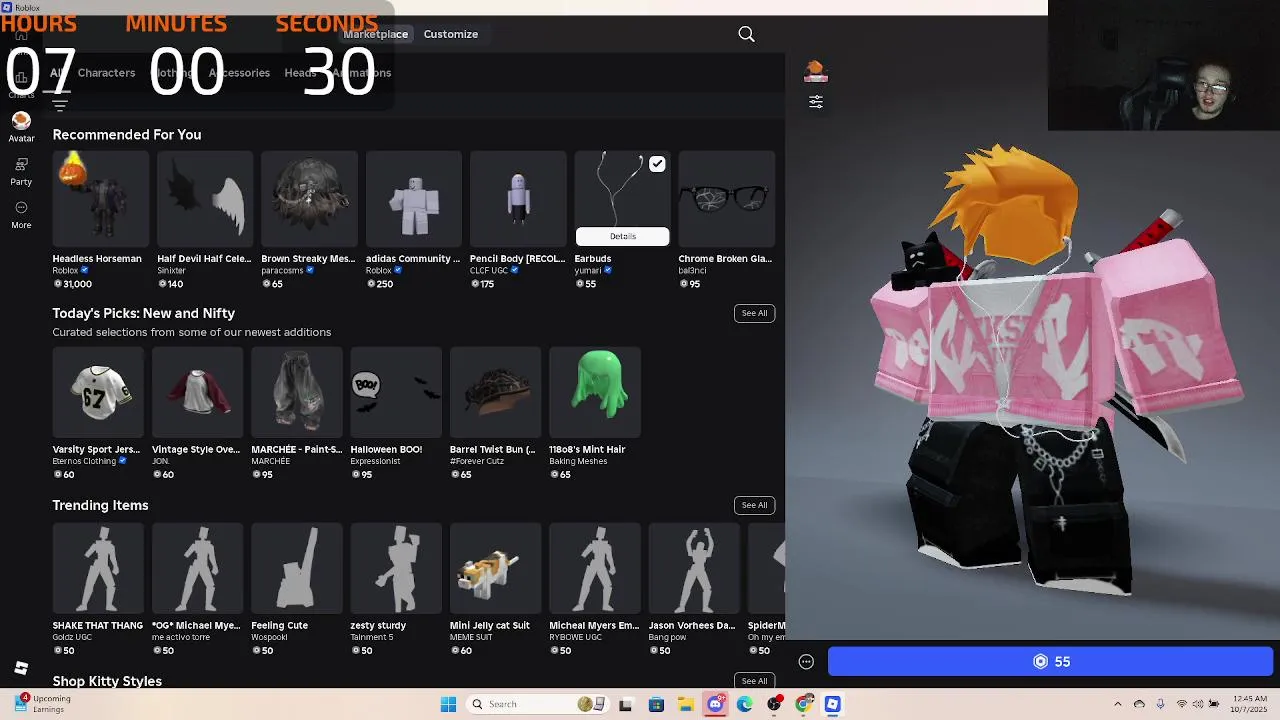This screenshot has height=720, width=1280.
Task: Click the 'Eternos Clothing' creator name
Action: (x=84, y=461)
